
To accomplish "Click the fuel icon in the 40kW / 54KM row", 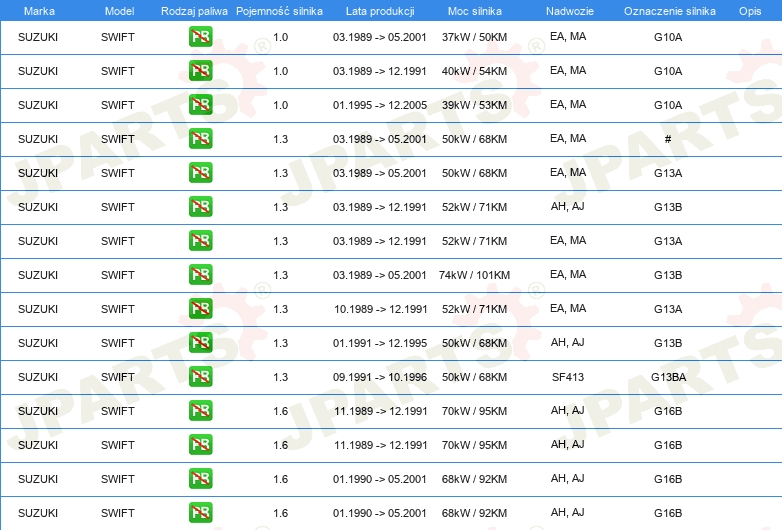I will click(x=200, y=70).
